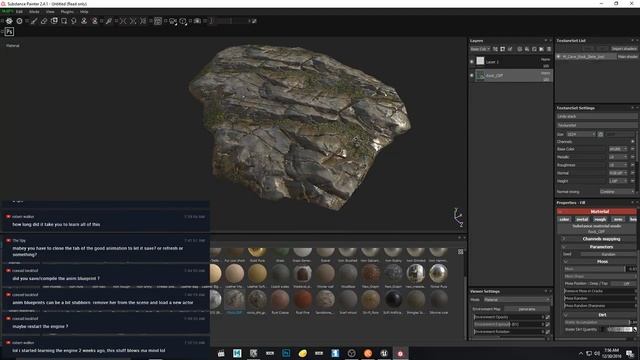Toggle visibility of Rock_Cliff layer
640x360 pixels.
pyautogui.click(x=472, y=76)
